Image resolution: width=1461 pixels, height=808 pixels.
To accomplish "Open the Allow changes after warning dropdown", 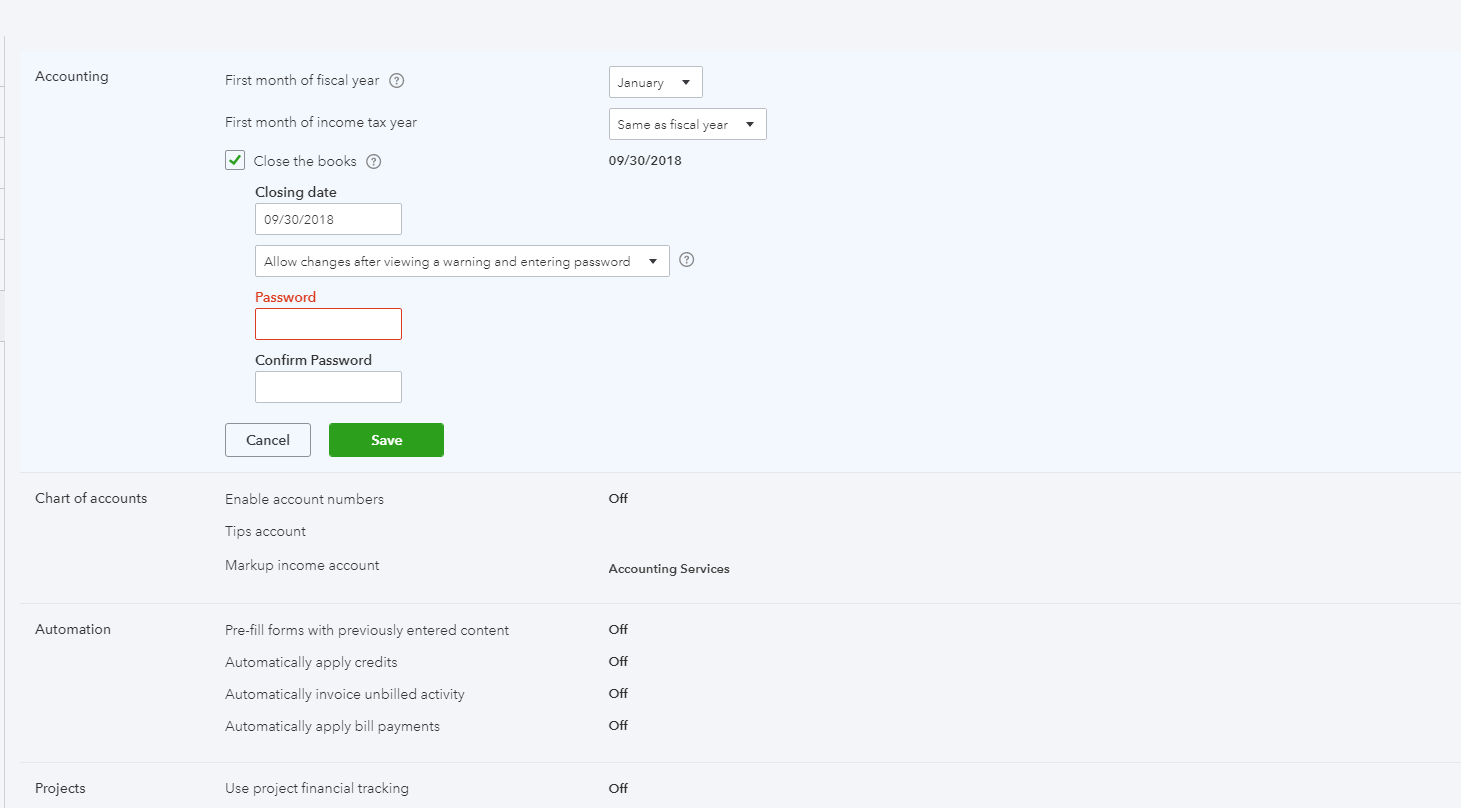I will tap(462, 261).
